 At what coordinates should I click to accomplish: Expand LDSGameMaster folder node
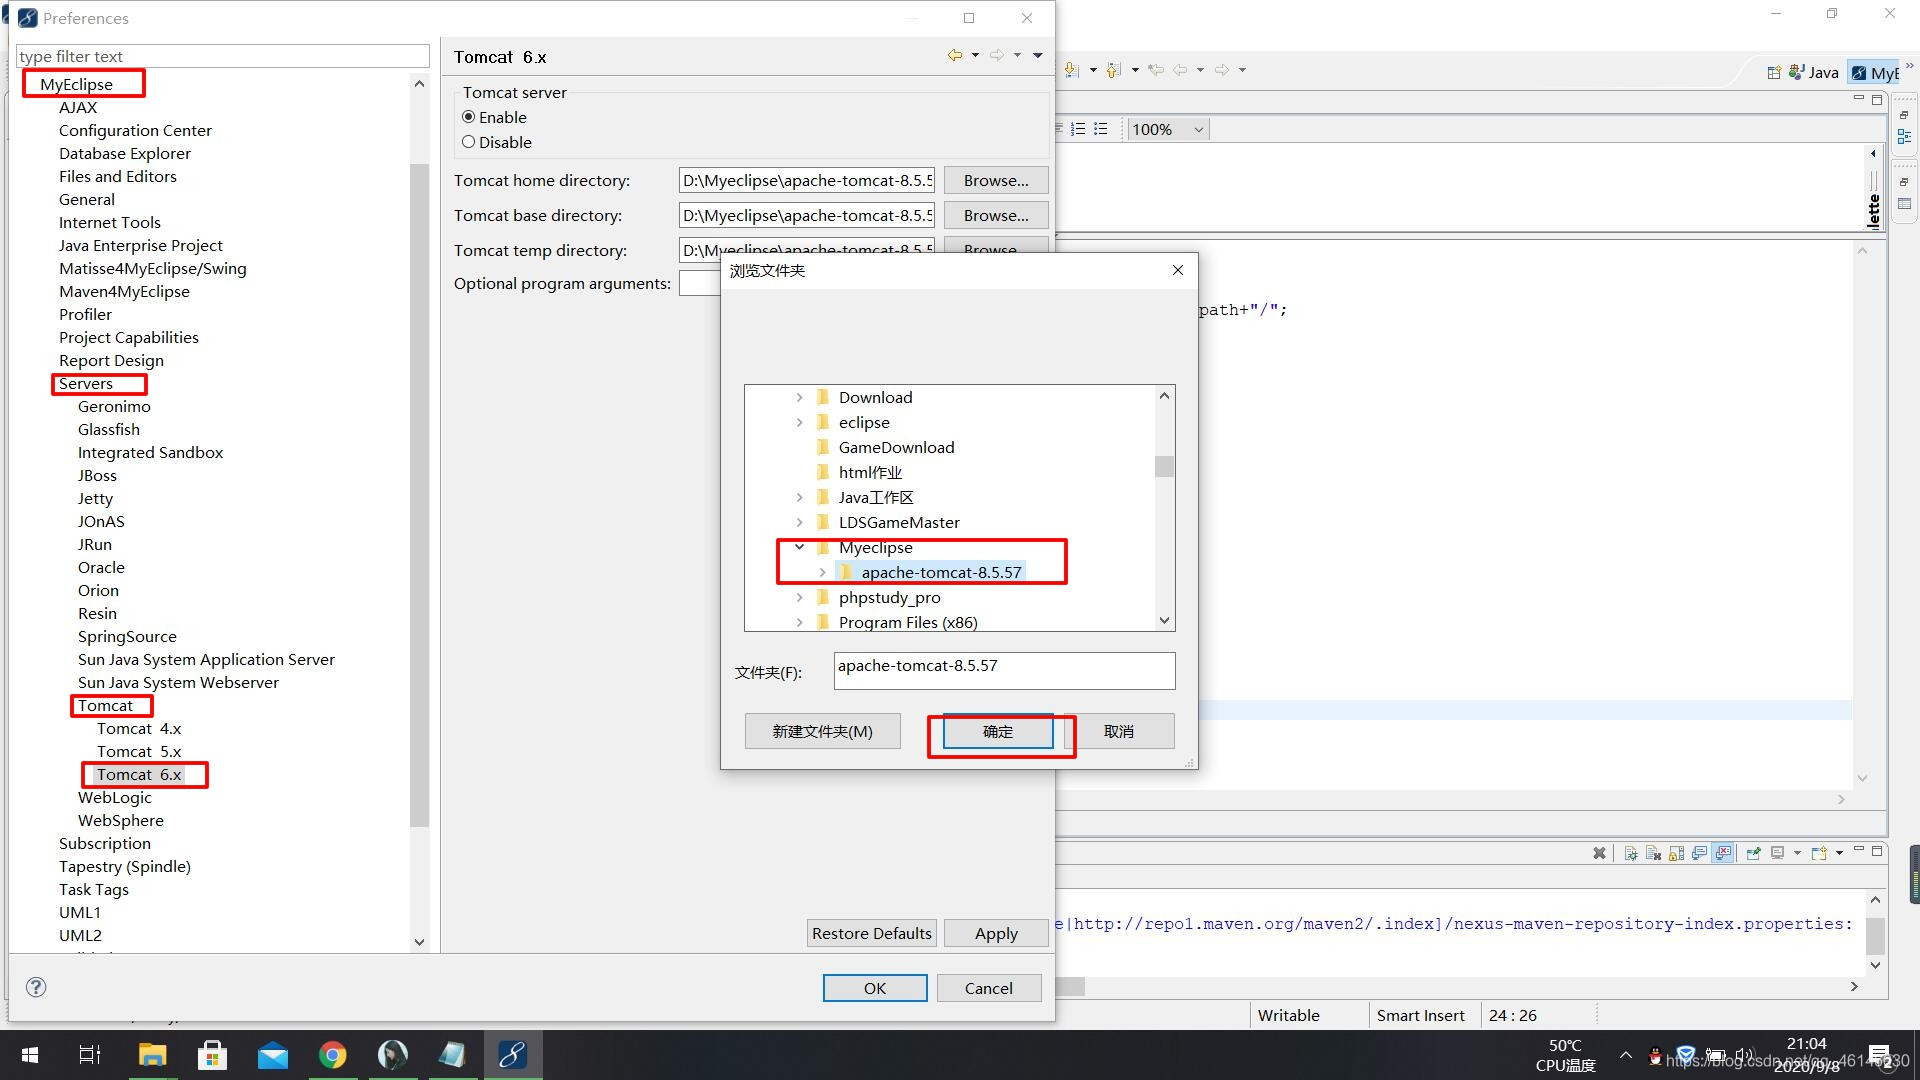click(x=799, y=522)
